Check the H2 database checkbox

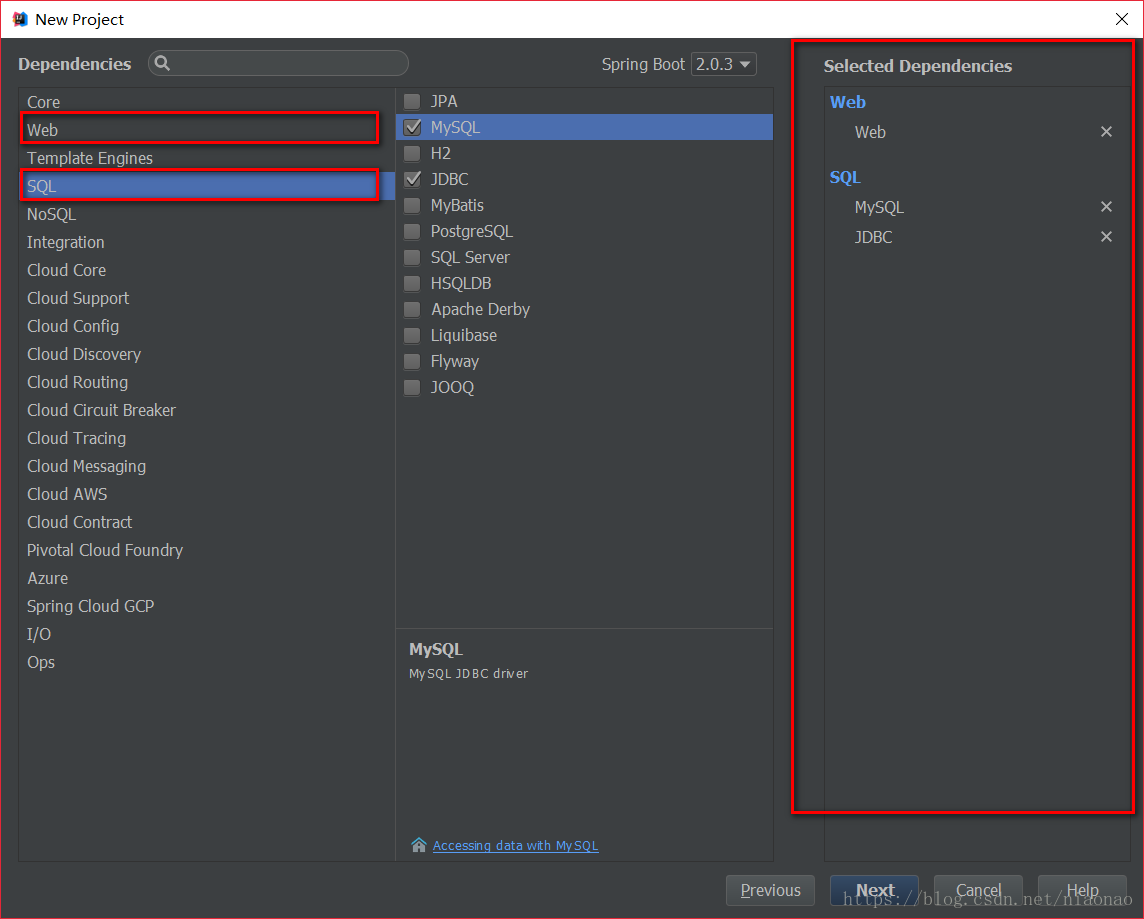point(412,153)
